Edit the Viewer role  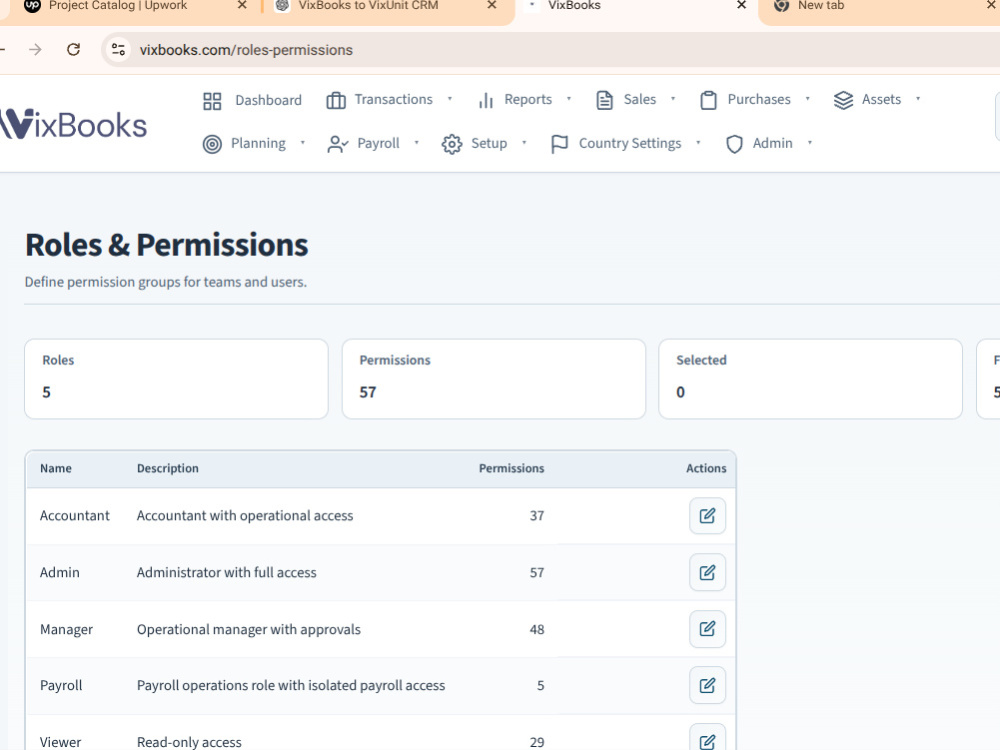707,740
